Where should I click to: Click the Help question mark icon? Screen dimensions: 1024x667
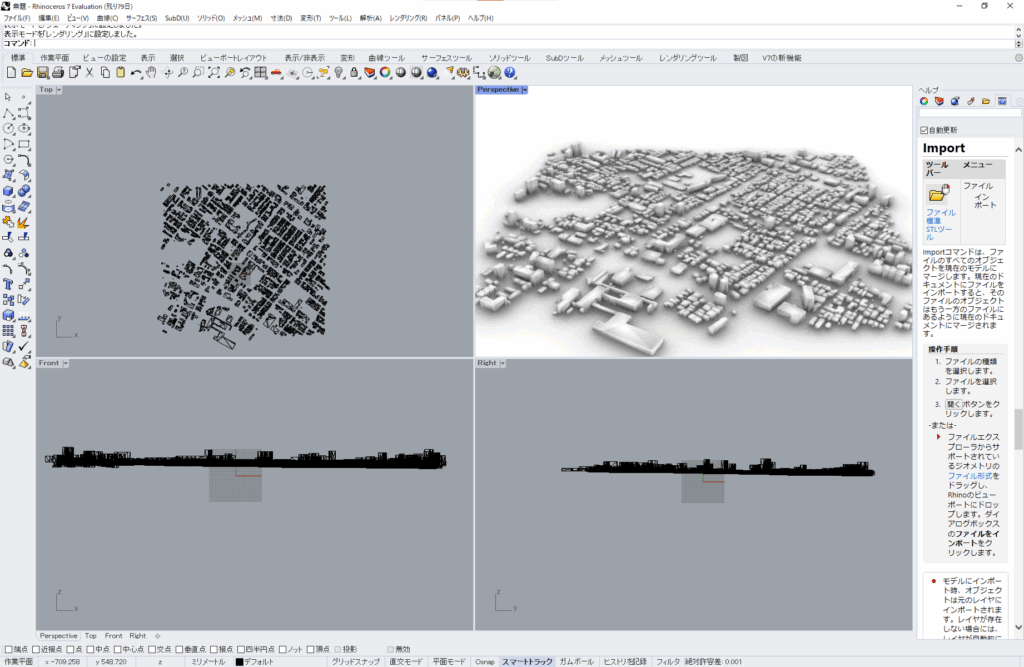[x=510, y=73]
